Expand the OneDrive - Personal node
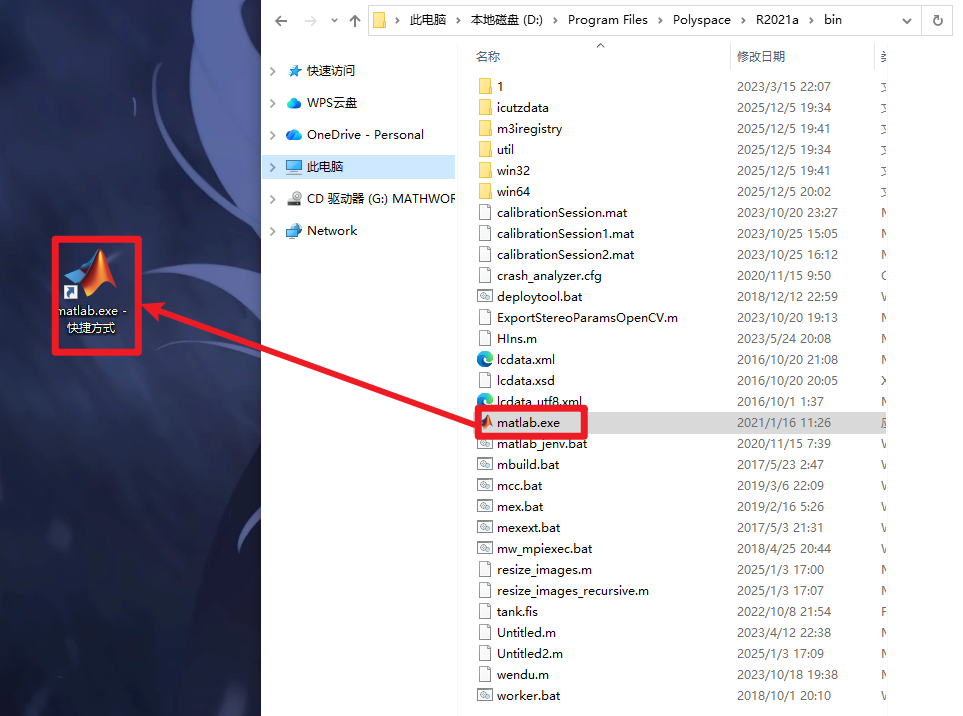Viewport: 963px width, 716px height. 273,135
